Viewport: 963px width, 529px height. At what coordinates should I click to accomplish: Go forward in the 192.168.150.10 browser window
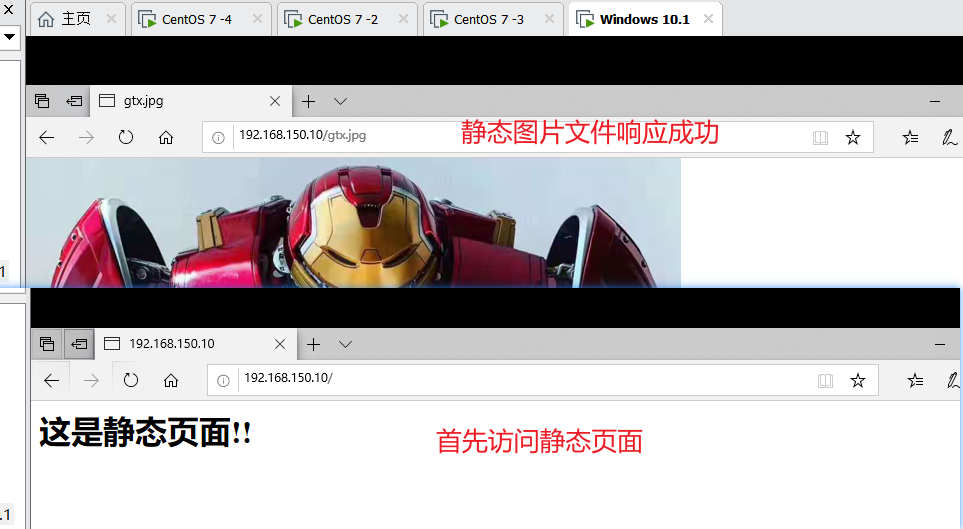(92, 381)
